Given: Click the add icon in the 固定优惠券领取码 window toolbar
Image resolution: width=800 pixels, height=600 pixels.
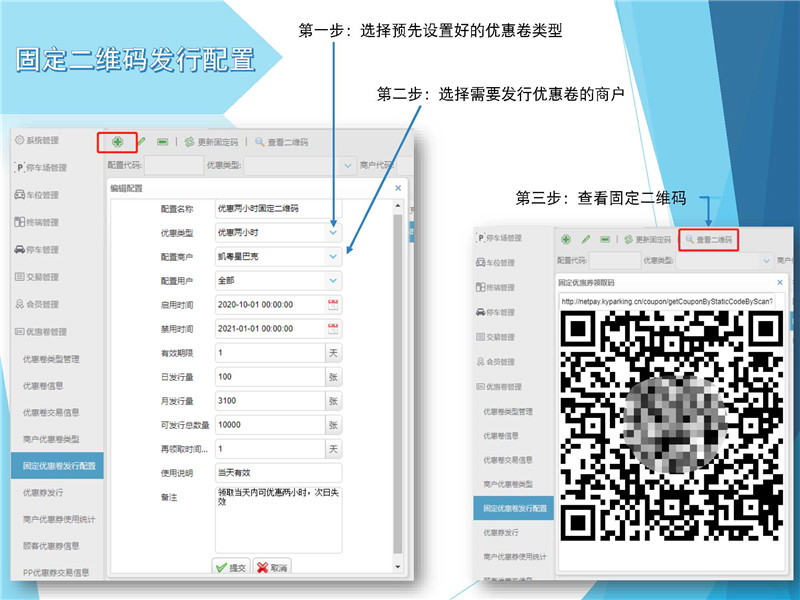Looking at the screenshot, I should pos(566,239).
